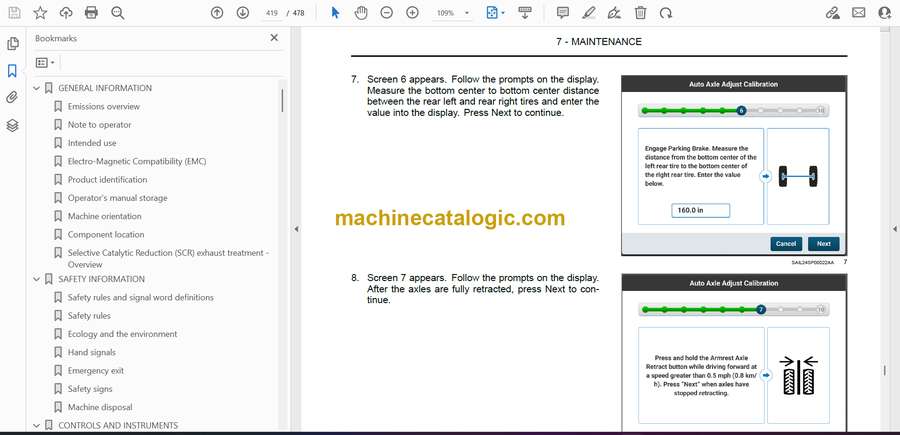Click the print icon in toolbar
The height and width of the screenshot is (435, 900).
click(x=92, y=13)
